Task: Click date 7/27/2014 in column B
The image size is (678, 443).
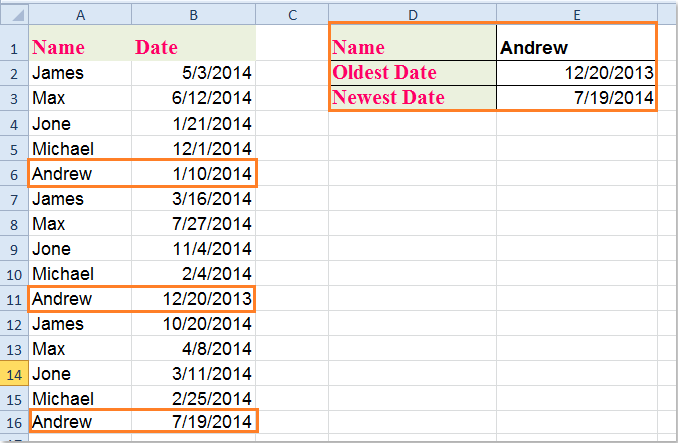Action: pos(193,223)
